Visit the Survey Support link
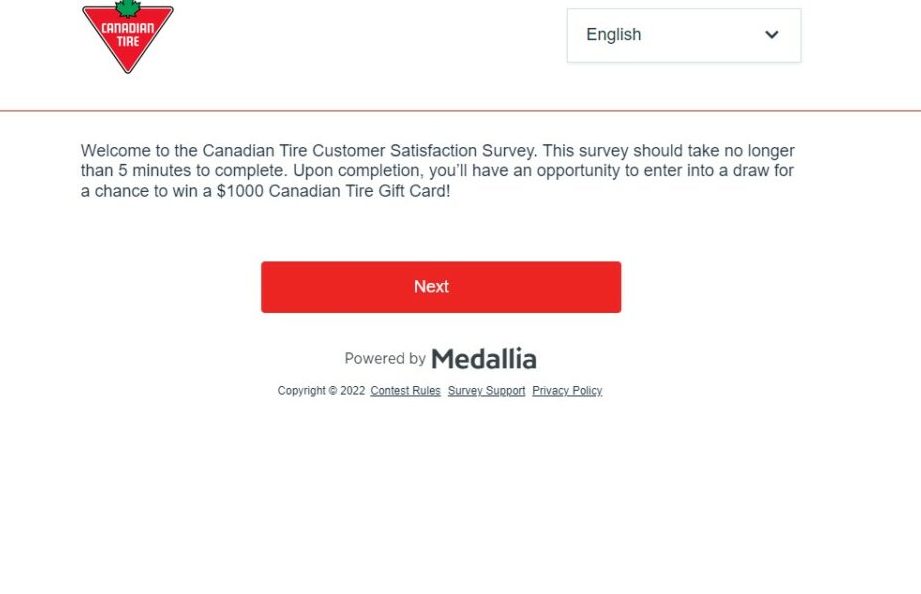The height and width of the screenshot is (594, 921). (x=486, y=391)
